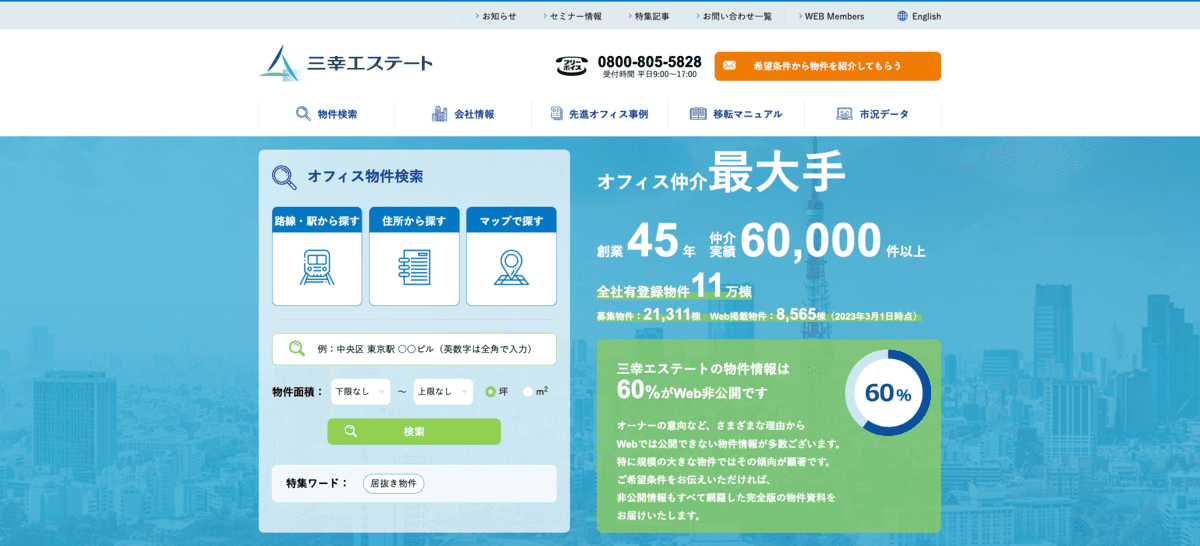Click the 全社有登録物件 11万棟 text
This screenshot has height=546, width=1200.
coord(674,288)
